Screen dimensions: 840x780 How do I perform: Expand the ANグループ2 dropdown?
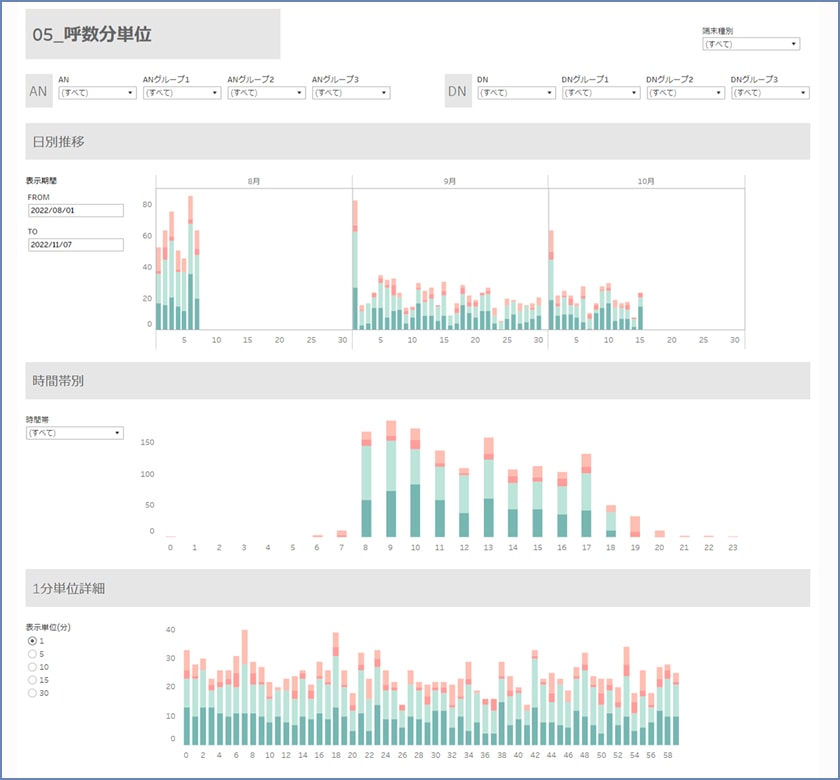click(x=266, y=93)
